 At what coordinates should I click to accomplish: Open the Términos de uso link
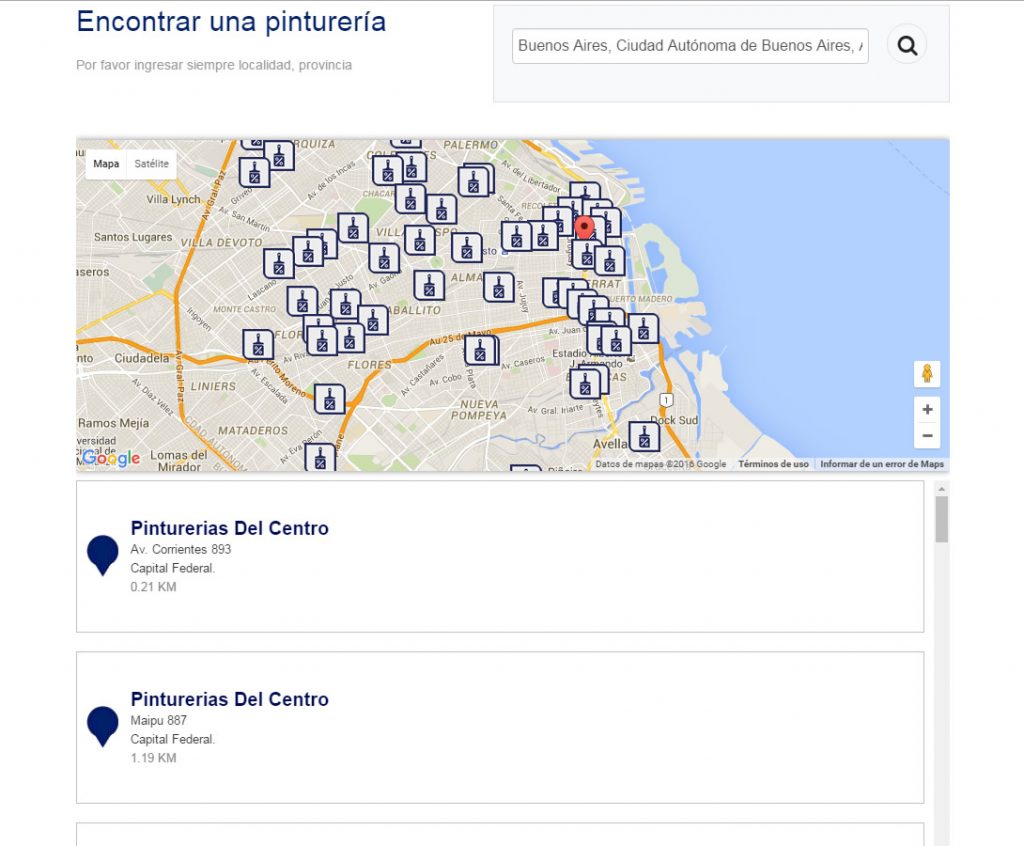coord(773,464)
